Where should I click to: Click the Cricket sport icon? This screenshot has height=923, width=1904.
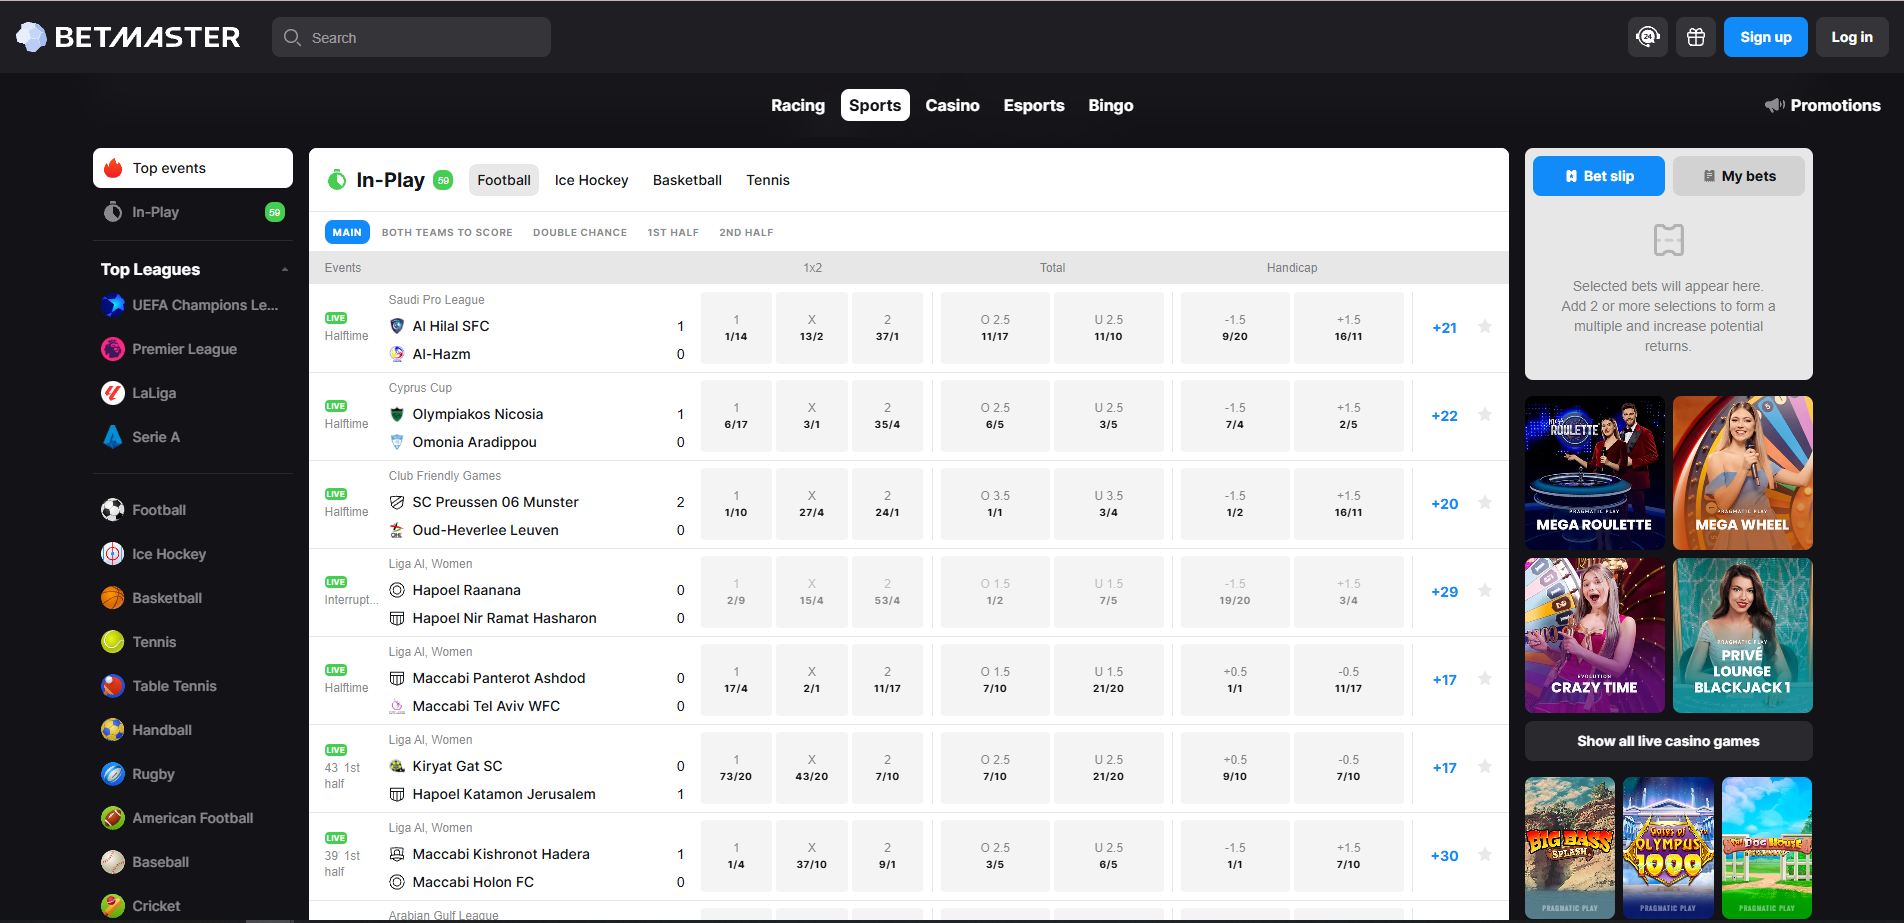[113, 905]
